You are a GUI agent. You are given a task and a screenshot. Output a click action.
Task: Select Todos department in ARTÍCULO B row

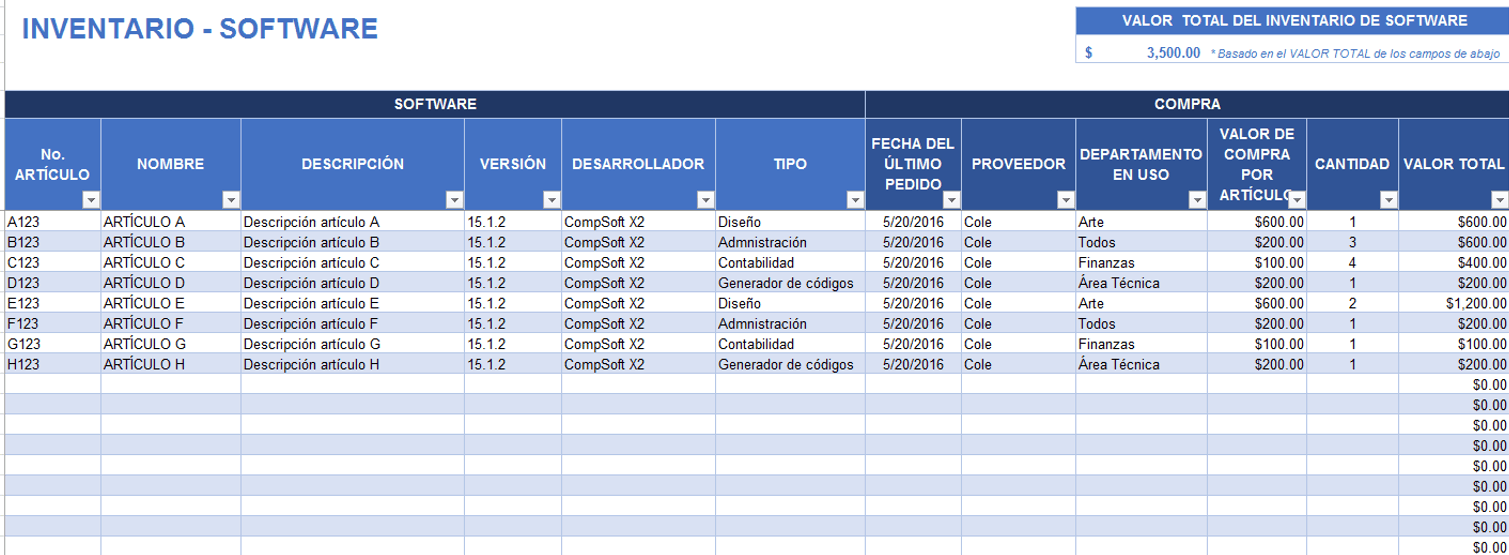(1142, 242)
